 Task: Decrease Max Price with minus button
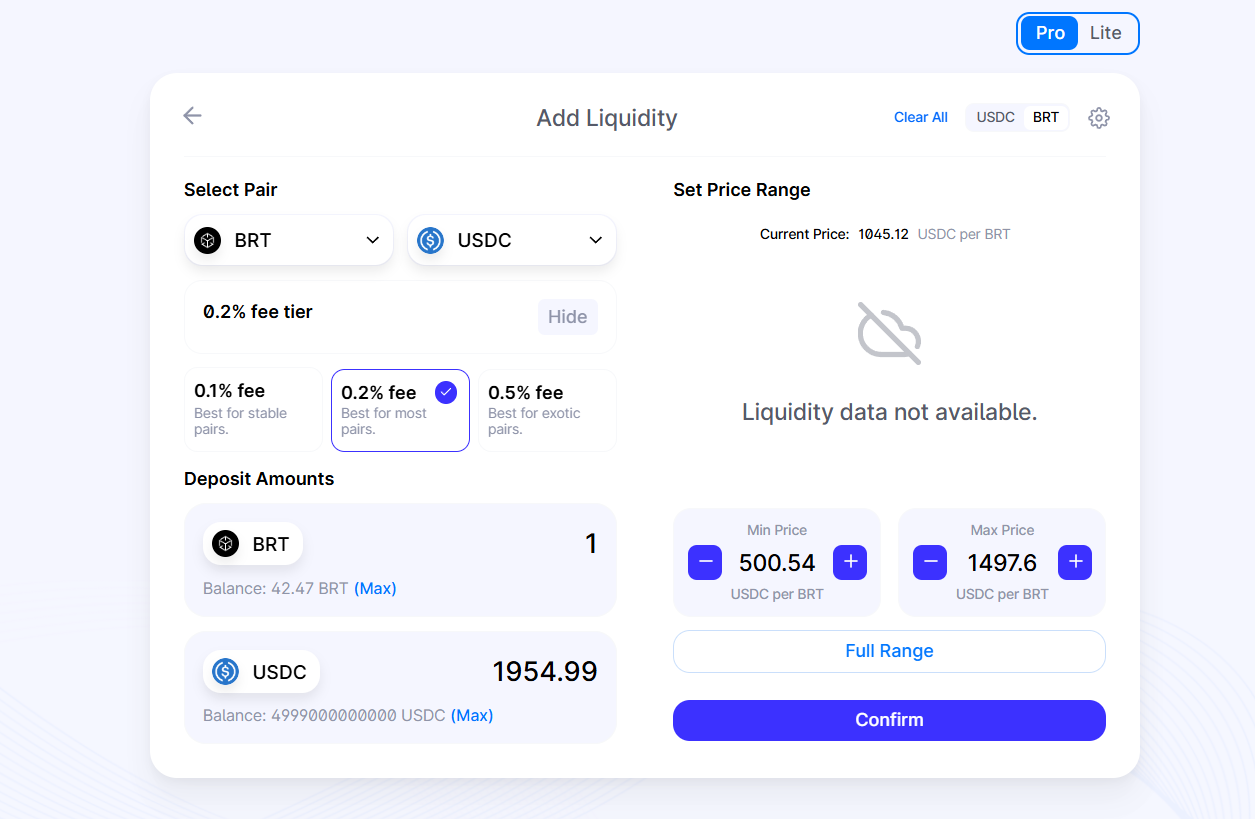tap(930, 563)
